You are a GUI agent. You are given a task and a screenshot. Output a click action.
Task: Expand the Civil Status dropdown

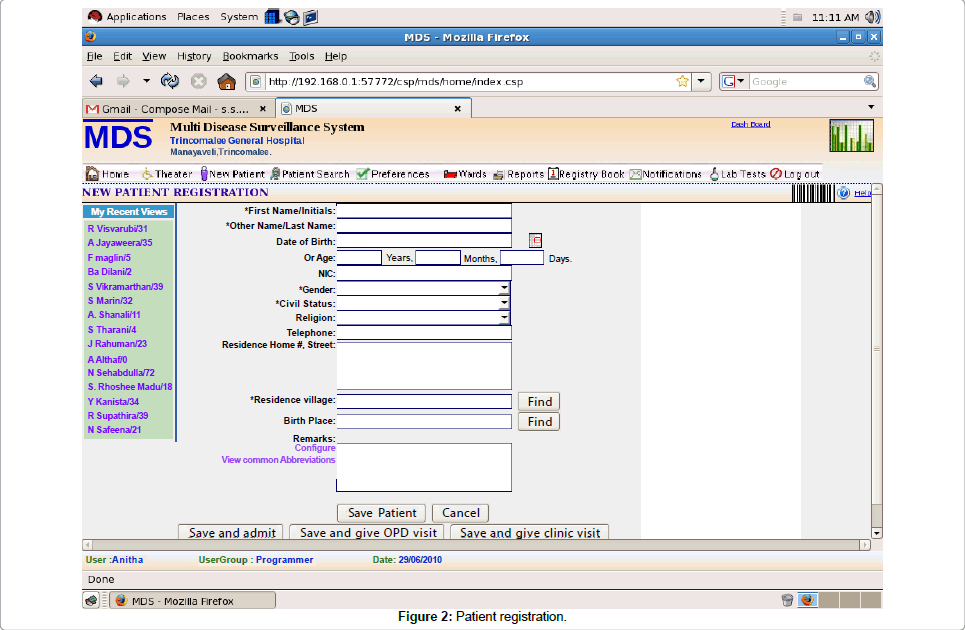tap(504, 303)
